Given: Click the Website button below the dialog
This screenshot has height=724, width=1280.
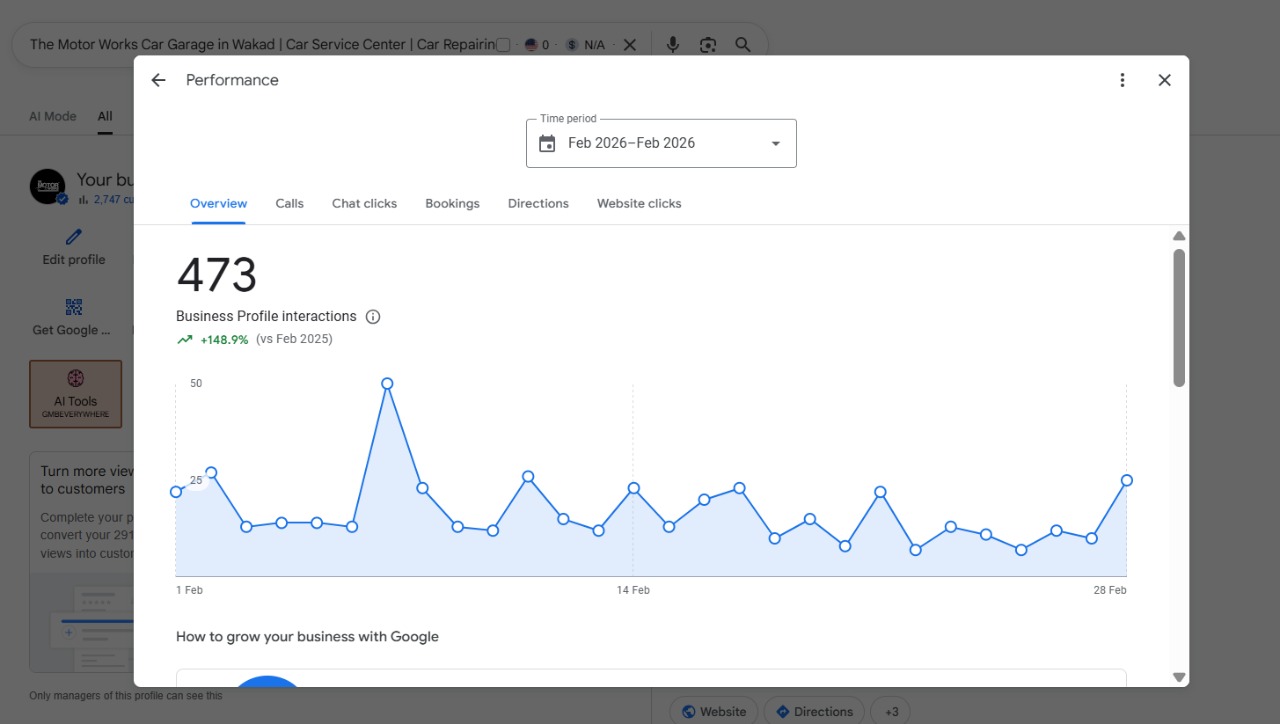Looking at the screenshot, I should pyautogui.click(x=714, y=711).
